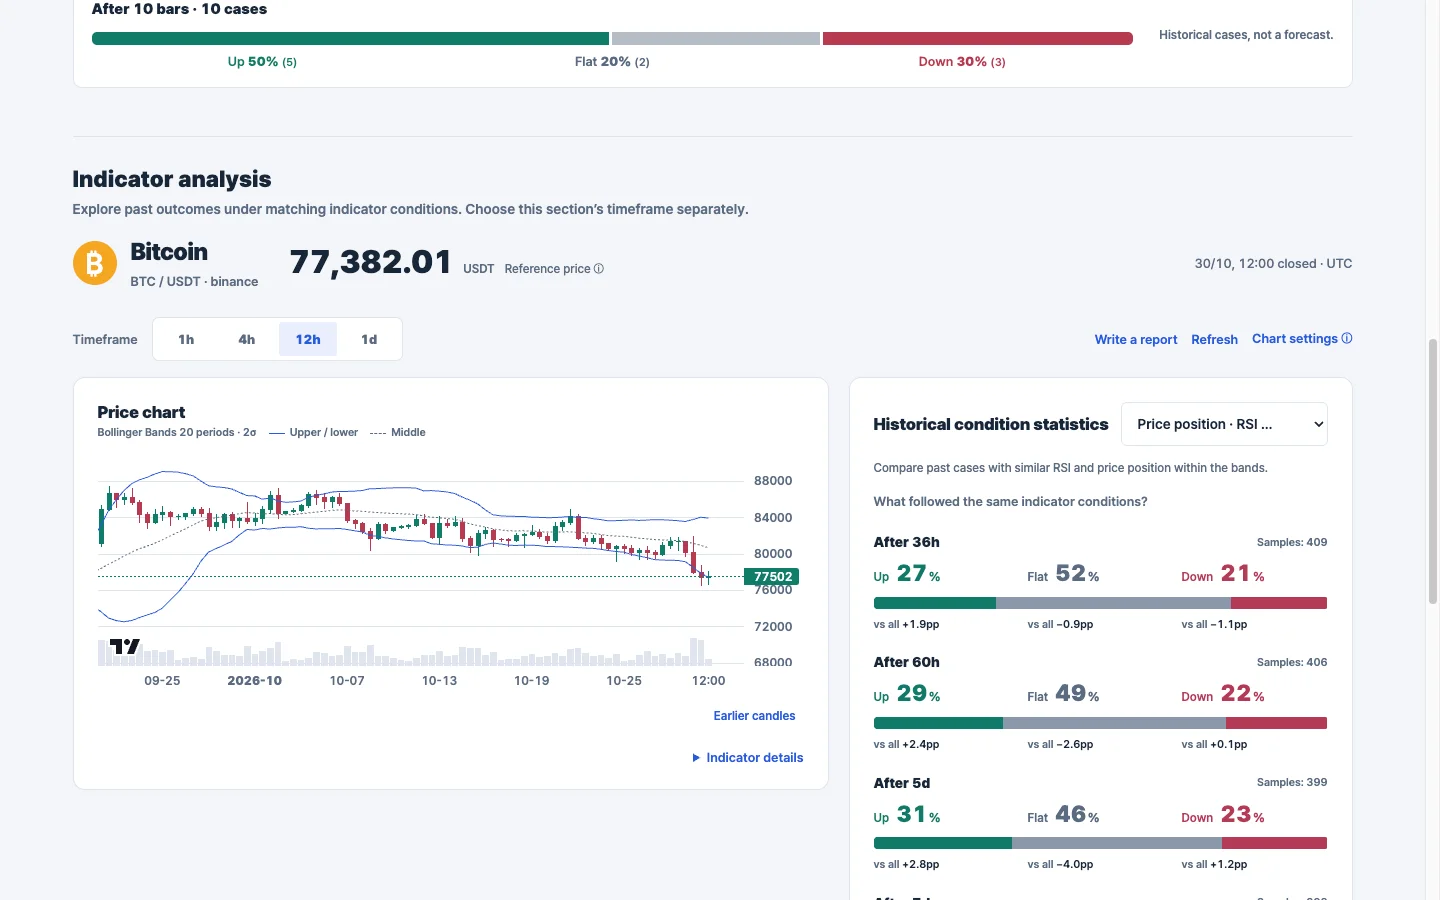Click the Flat 52% value after 36h

(1063, 574)
